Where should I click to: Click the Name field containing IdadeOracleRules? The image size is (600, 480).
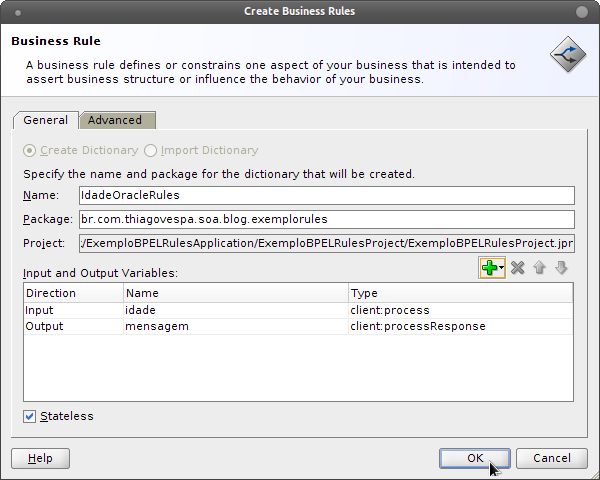tap(327, 195)
